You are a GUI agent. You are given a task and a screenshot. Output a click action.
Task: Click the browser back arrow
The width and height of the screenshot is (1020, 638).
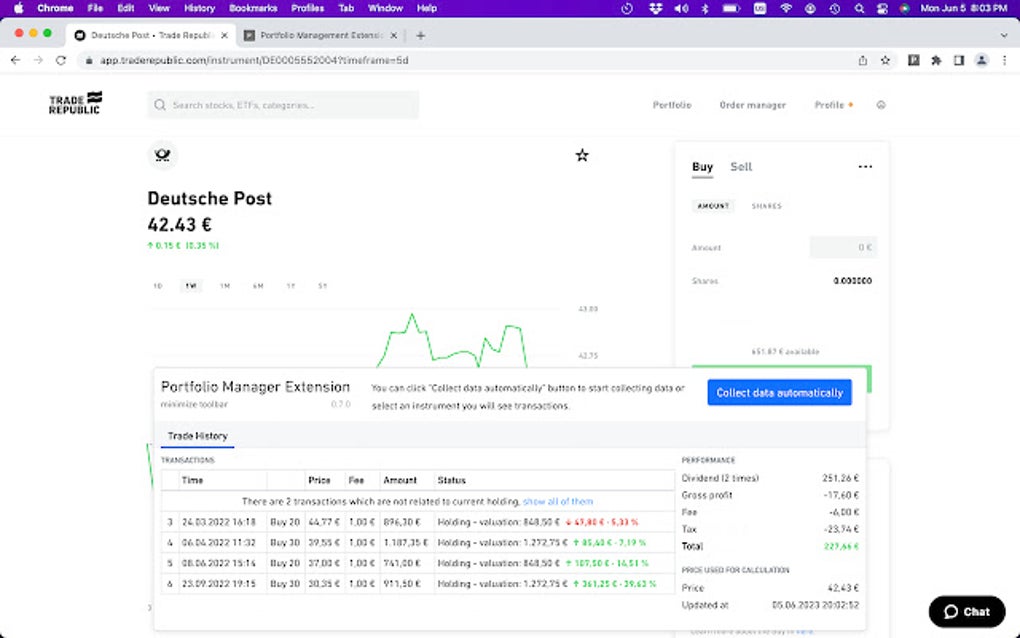[14, 60]
